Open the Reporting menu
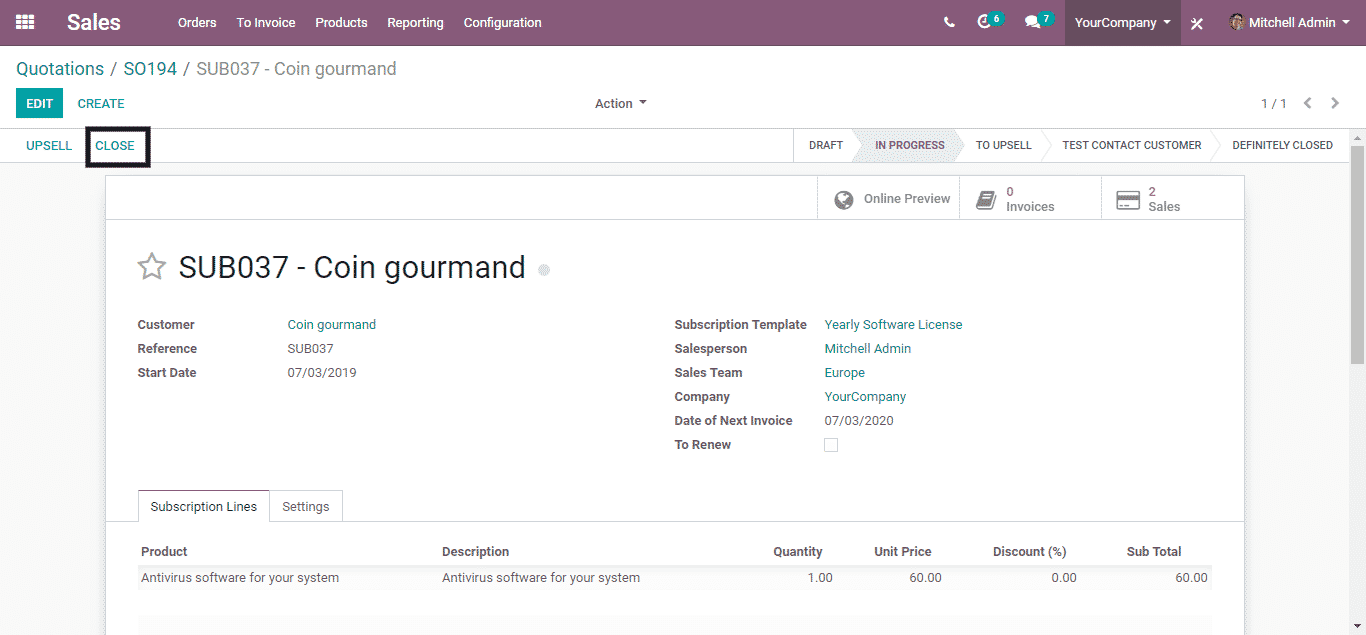The image size is (1366, 635). coord(415,22)
